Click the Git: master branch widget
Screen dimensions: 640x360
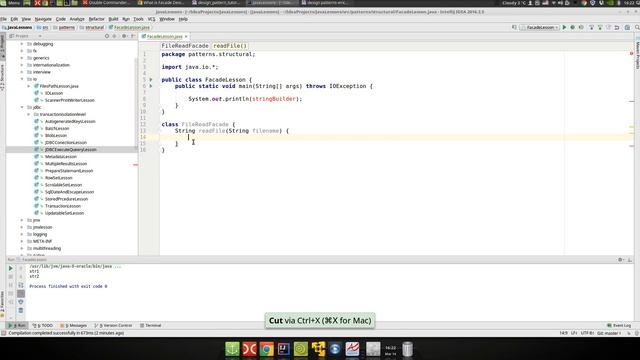(x=609, y=333)
